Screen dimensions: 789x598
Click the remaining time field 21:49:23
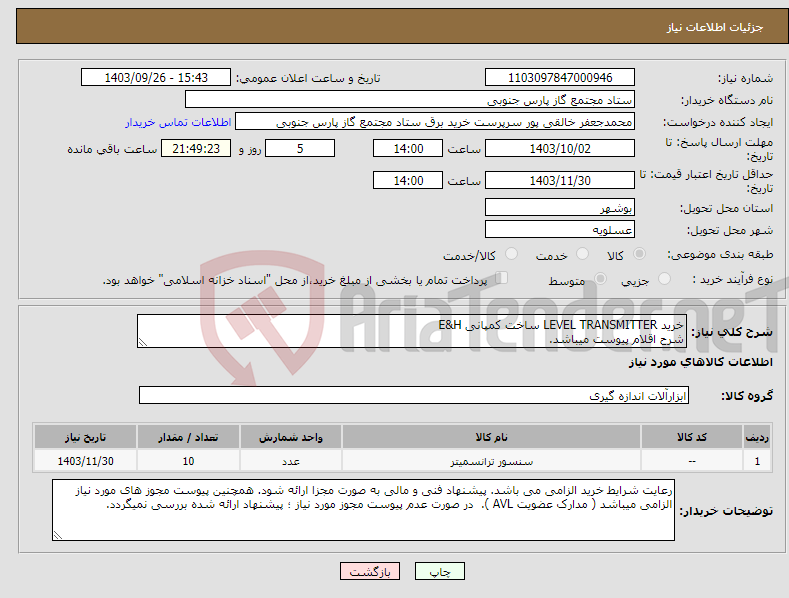pos(196,148)
